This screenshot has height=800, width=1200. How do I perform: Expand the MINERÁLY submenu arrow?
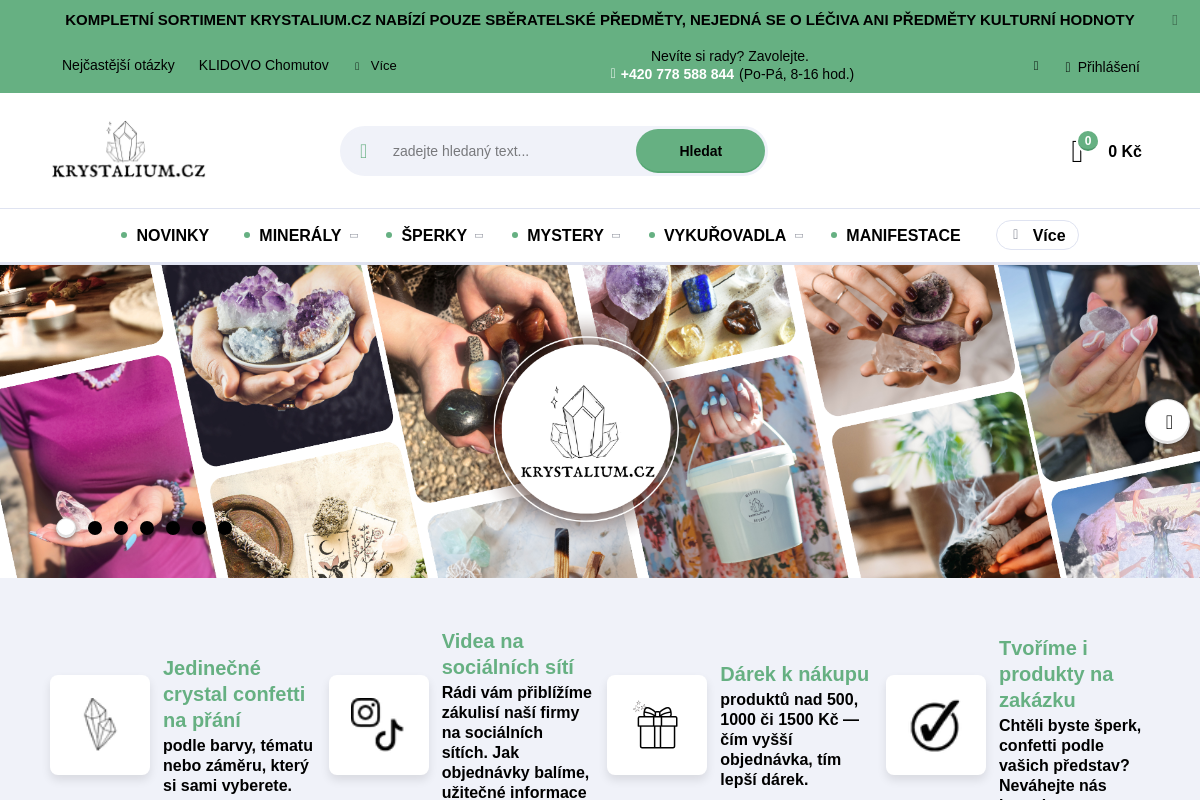coord(354,236)
